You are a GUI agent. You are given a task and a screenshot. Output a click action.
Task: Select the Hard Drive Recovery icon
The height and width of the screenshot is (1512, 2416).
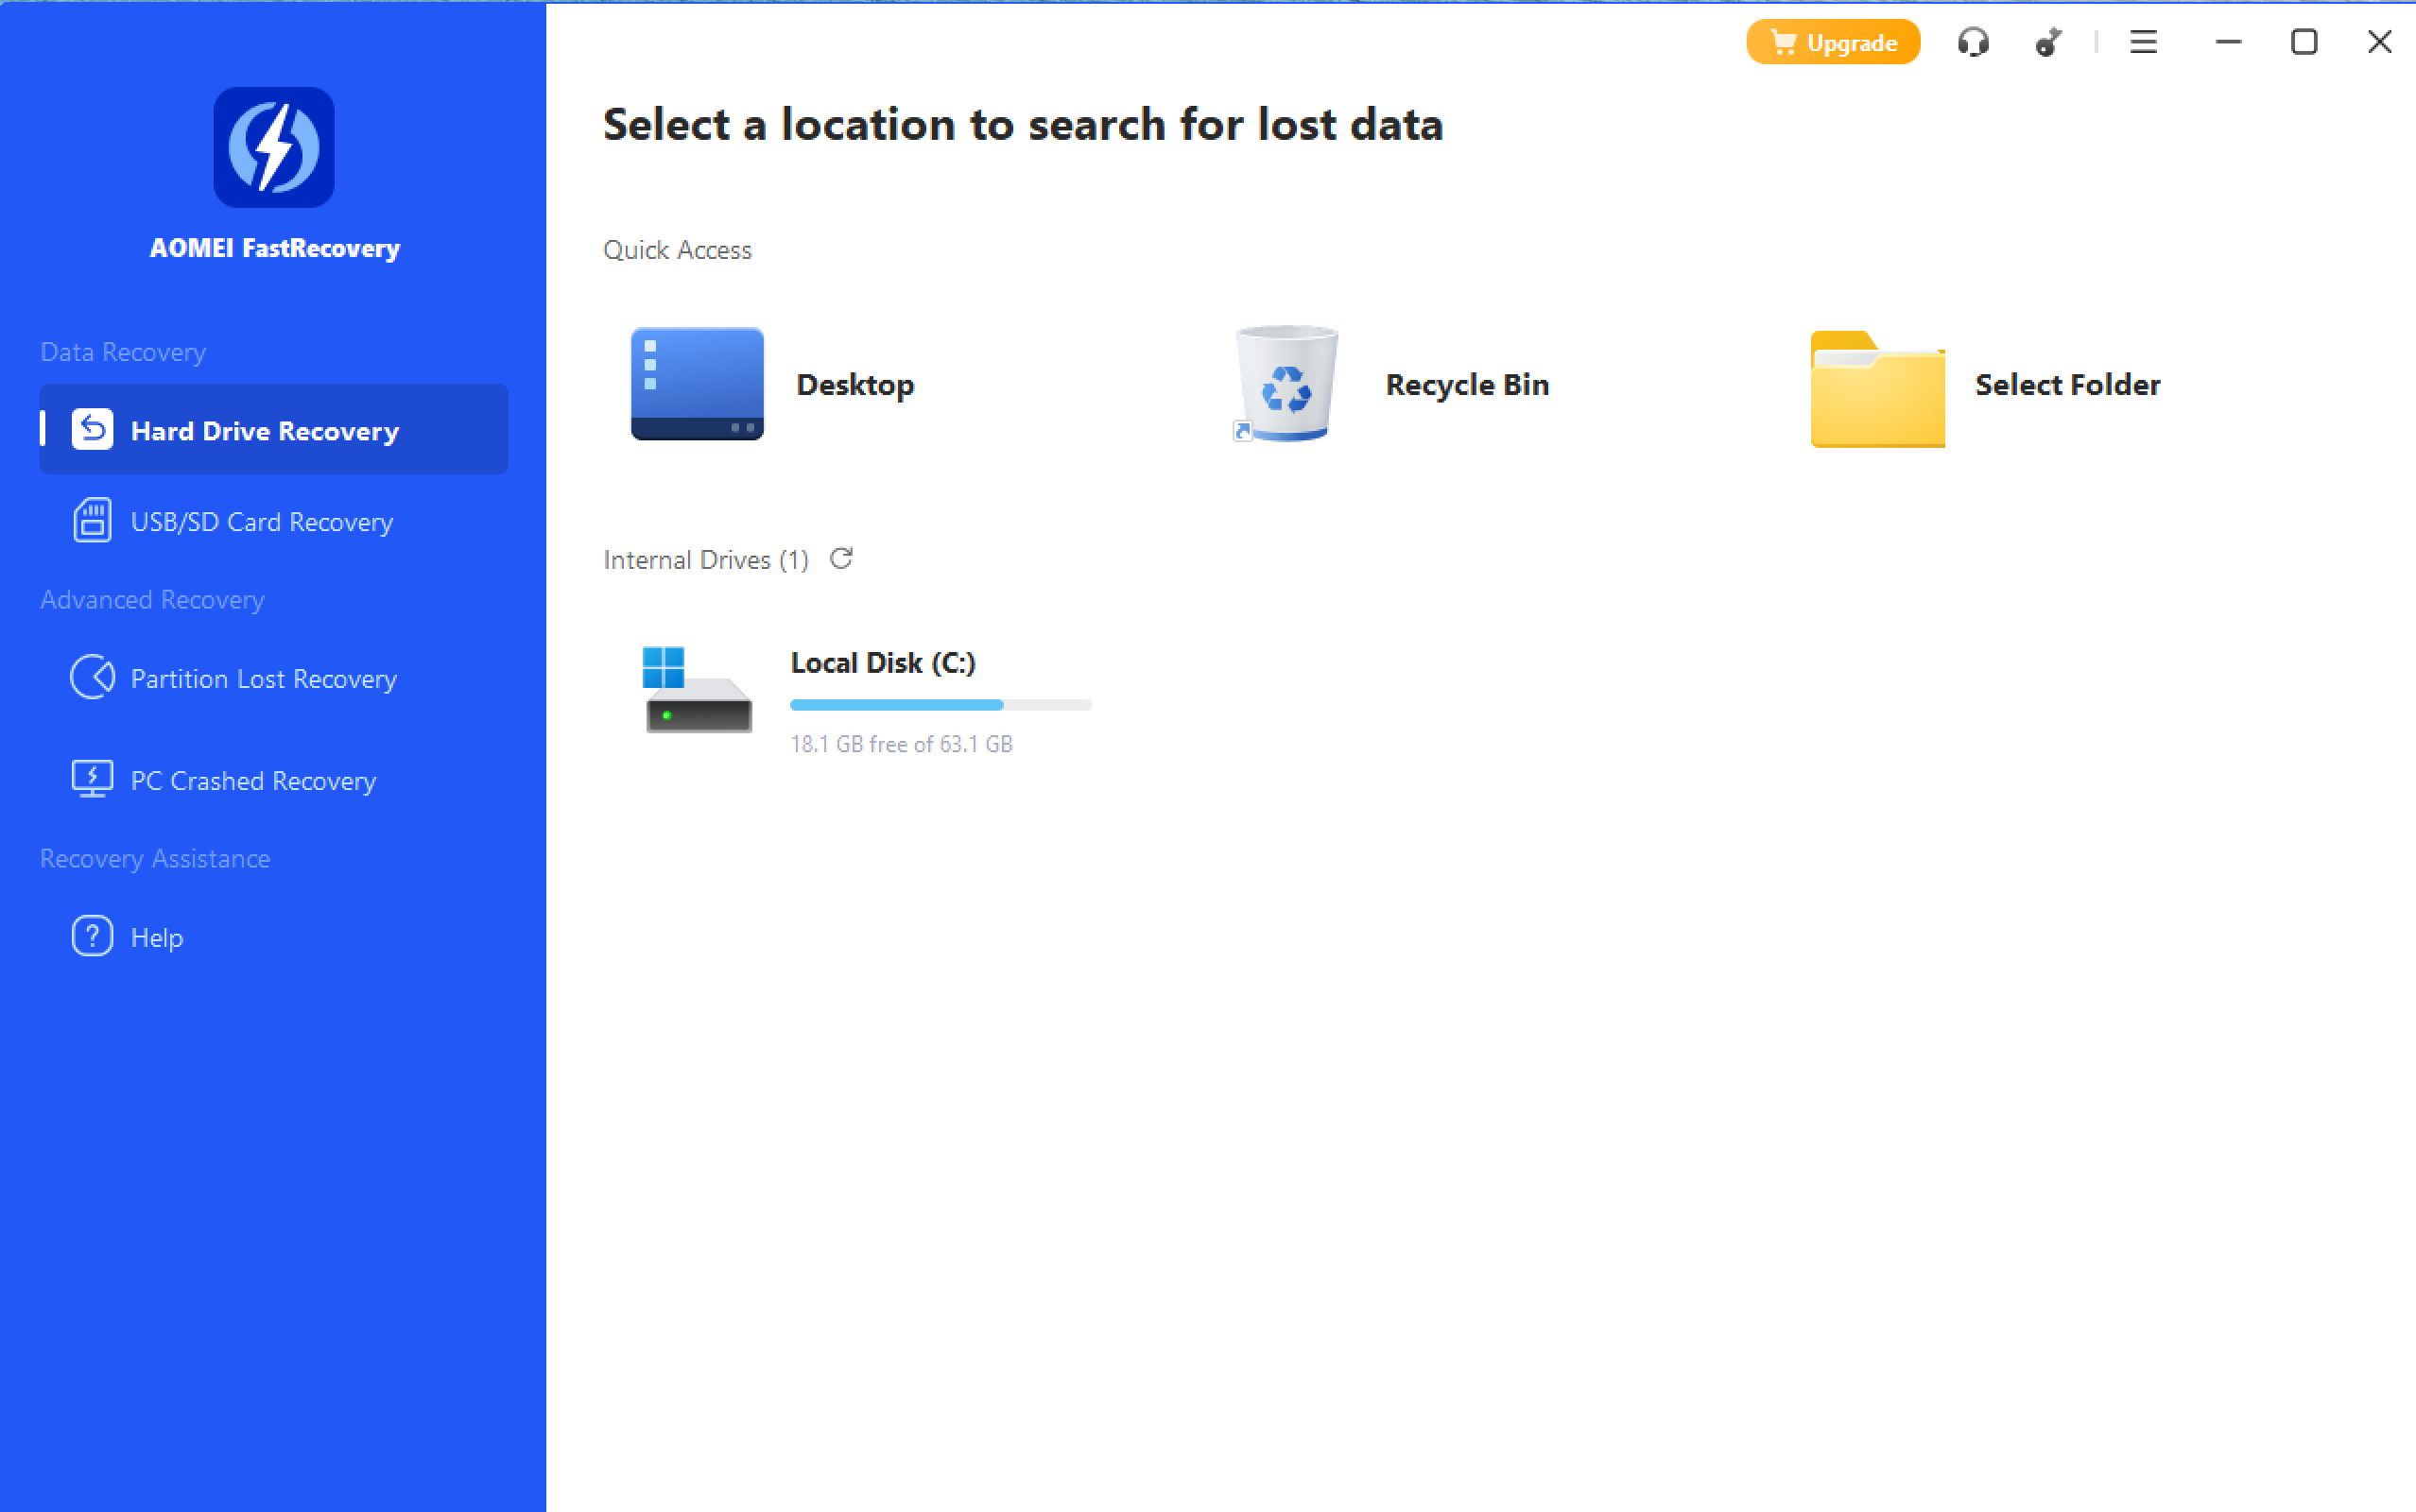92,430
